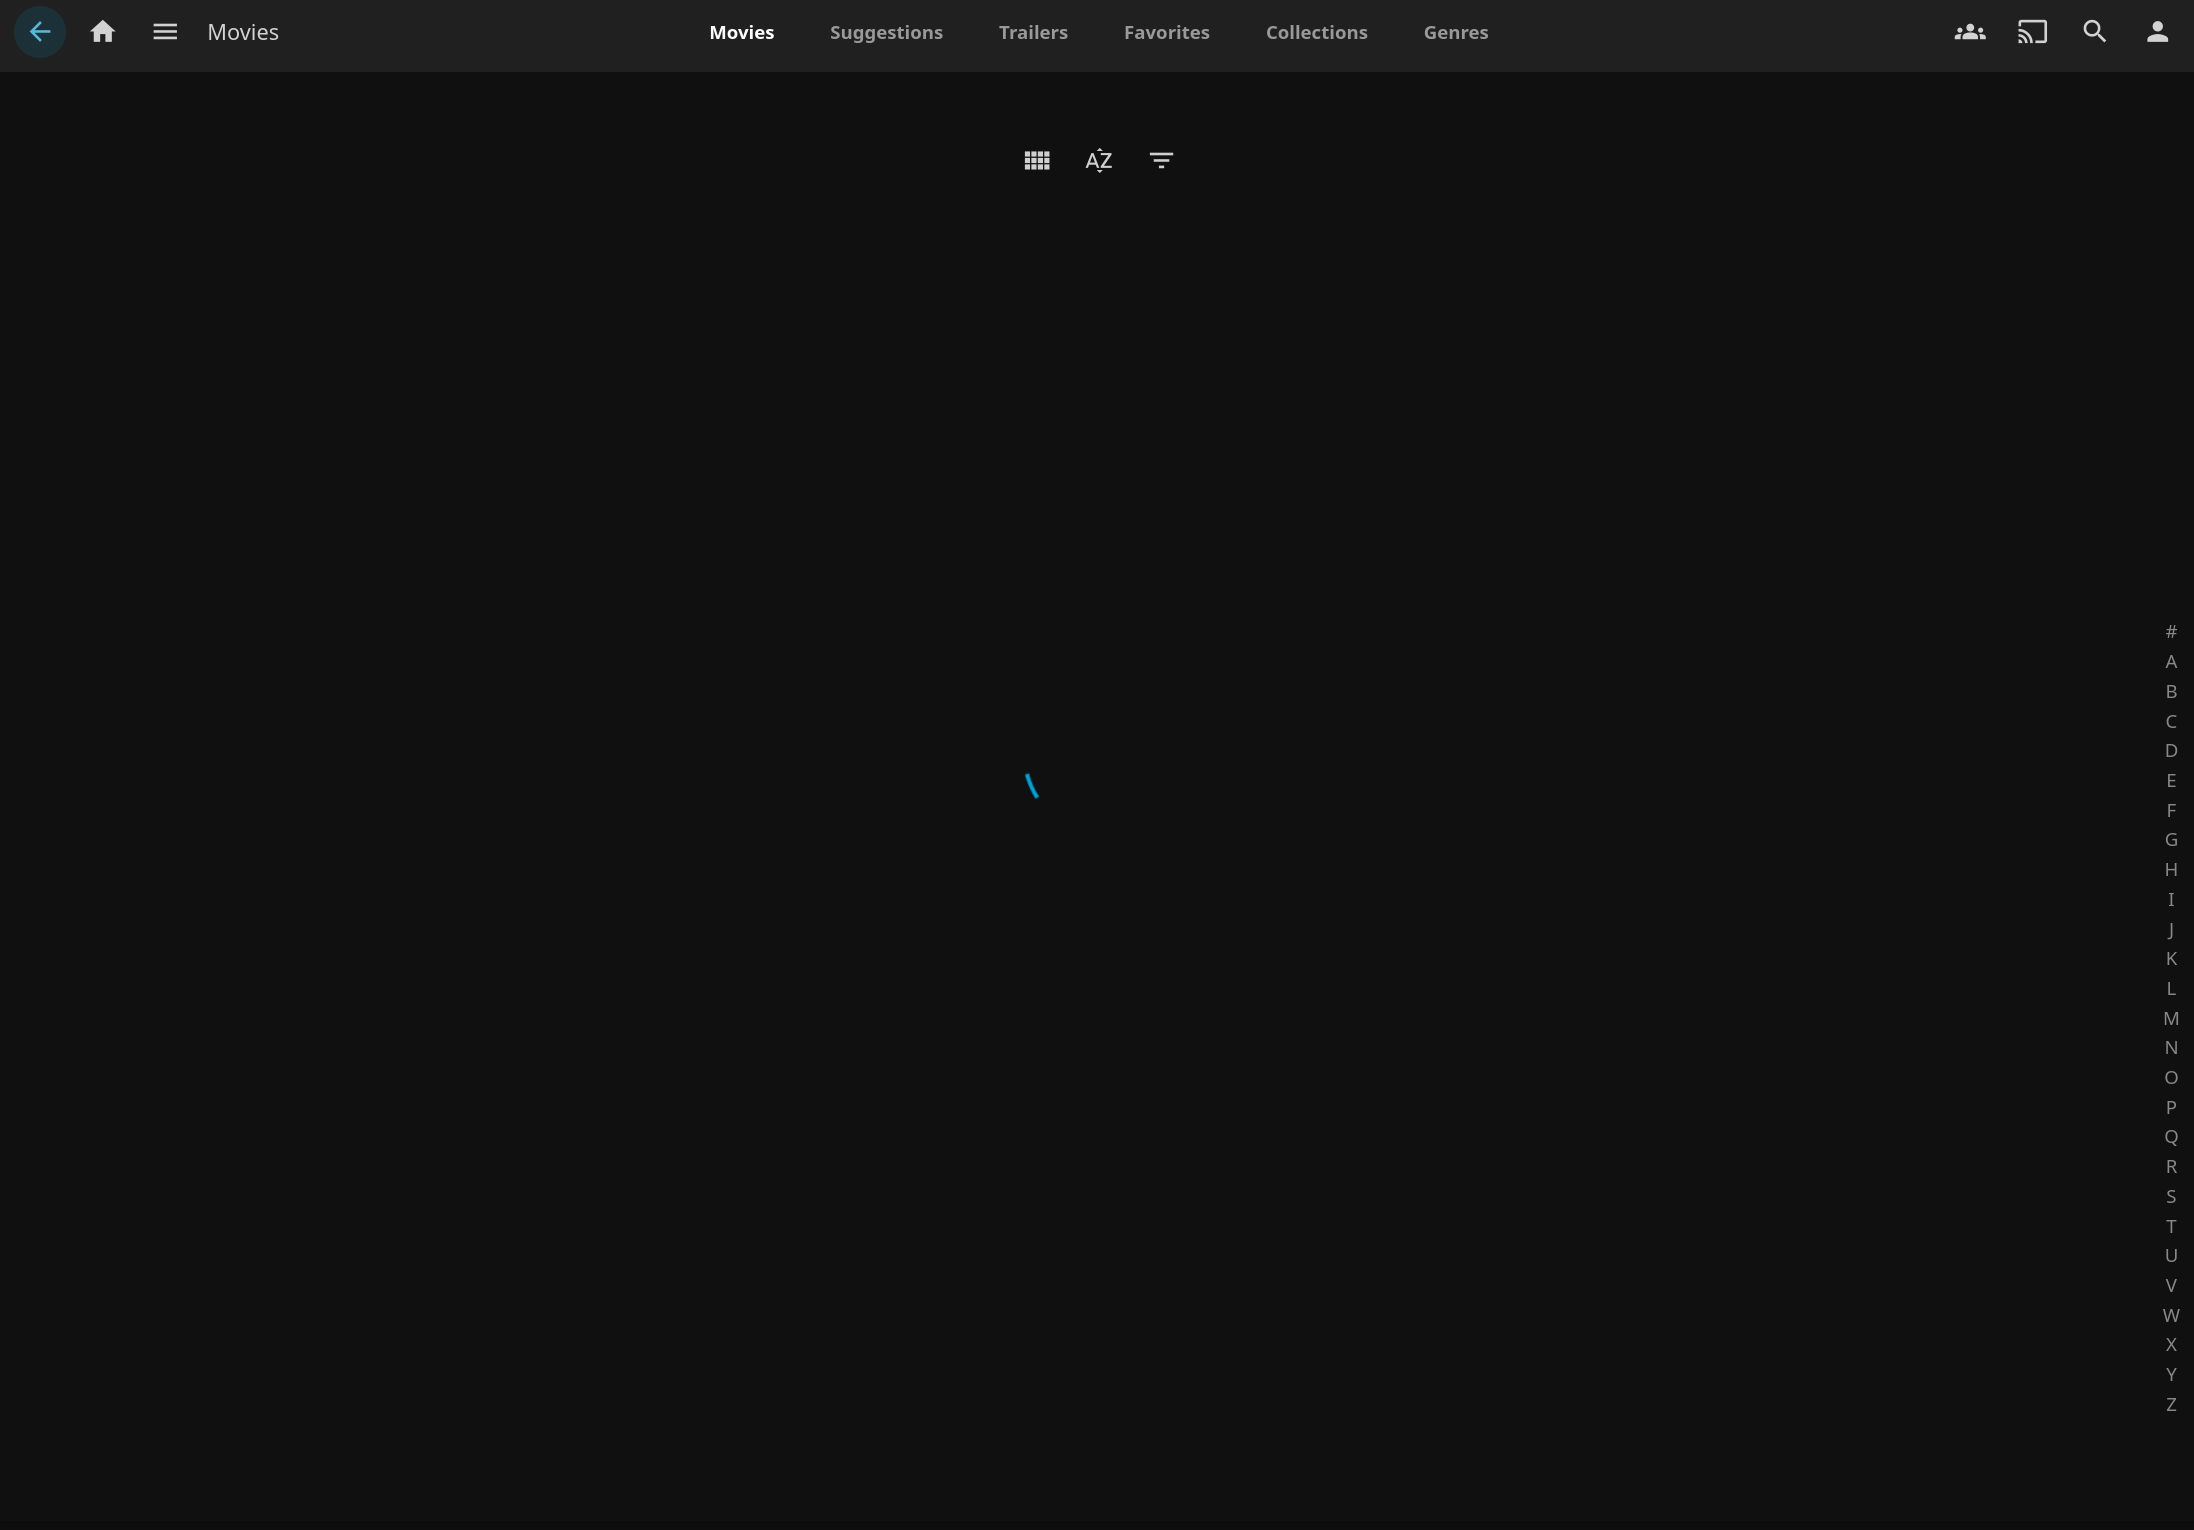Click the cast to device icon
The image size is (2194, 1530).
click(2032, 32)
